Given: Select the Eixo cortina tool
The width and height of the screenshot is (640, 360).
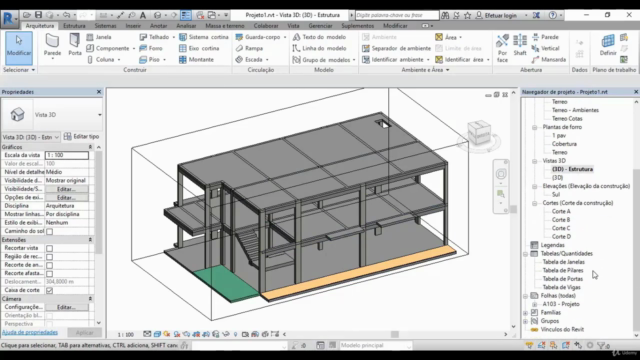Looking at the screenshot, I should [199, 48].
